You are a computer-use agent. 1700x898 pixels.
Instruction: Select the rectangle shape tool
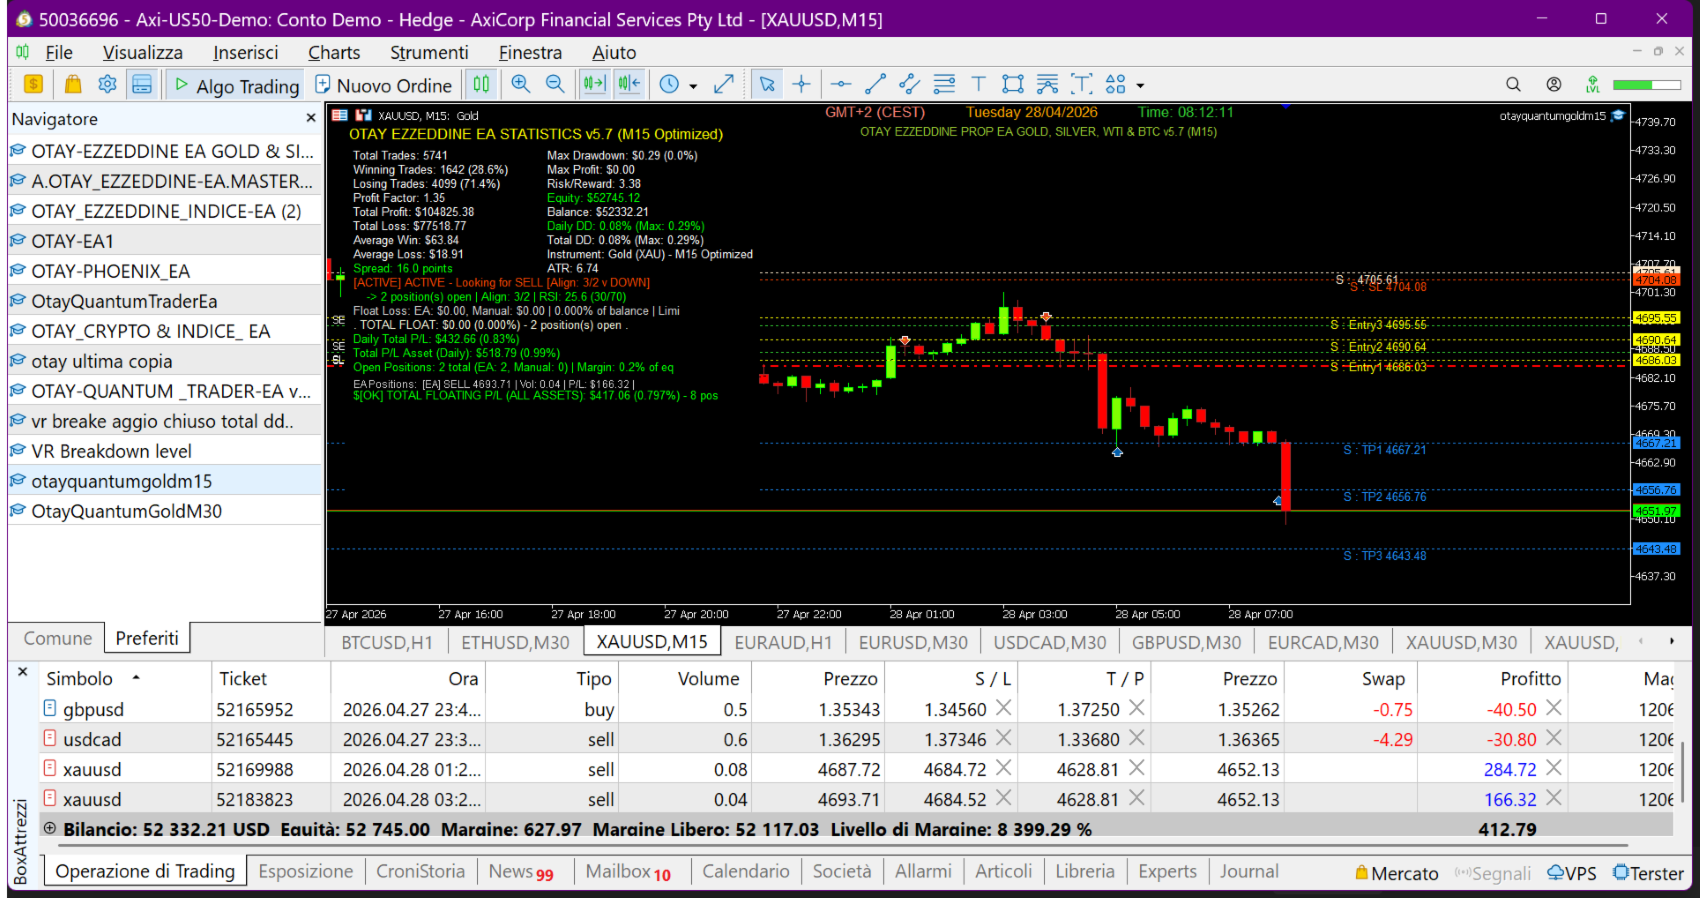click(x=1013, y=85)
